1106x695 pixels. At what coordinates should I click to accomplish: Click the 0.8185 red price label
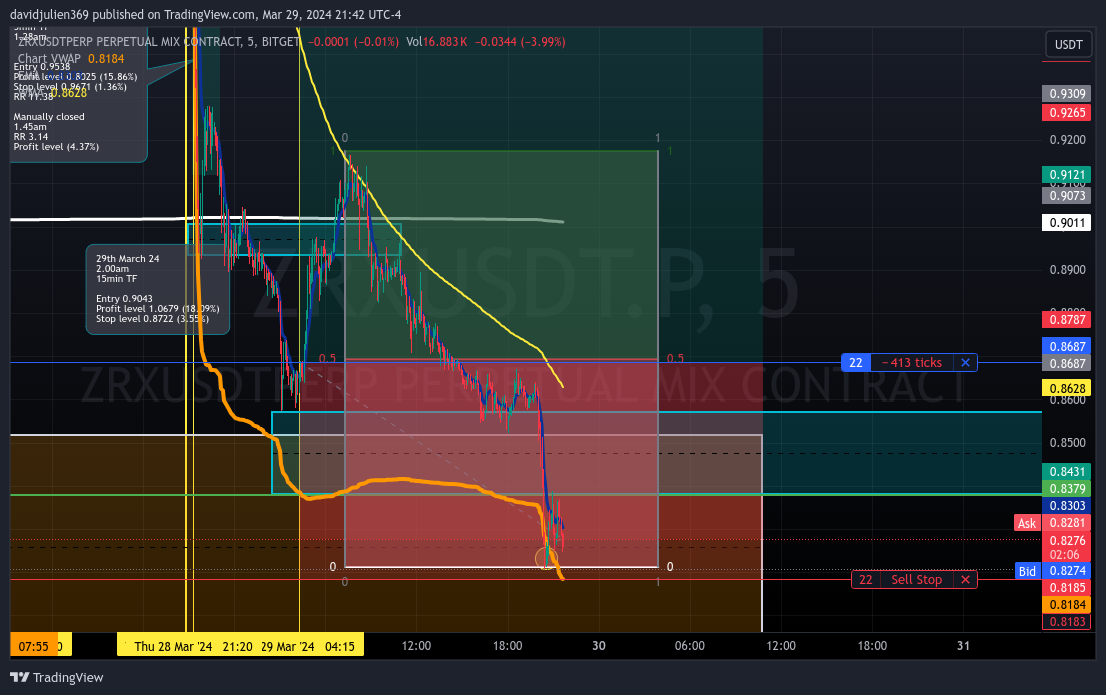[1066, 588]
